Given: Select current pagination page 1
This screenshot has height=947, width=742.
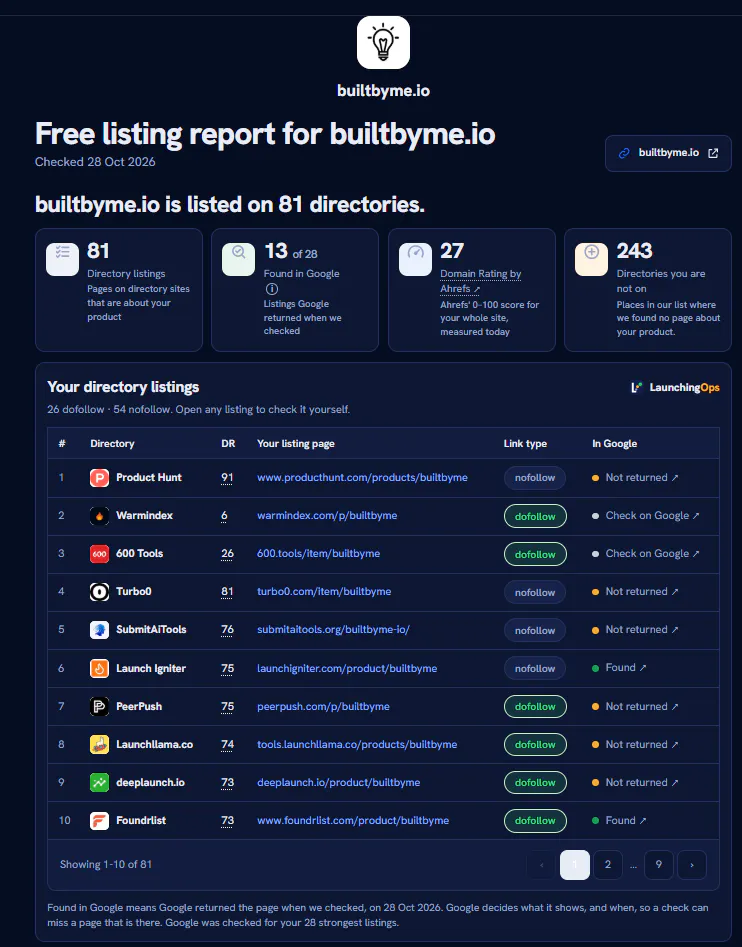Looking at the screenshot, I should [x=575, y=864].
